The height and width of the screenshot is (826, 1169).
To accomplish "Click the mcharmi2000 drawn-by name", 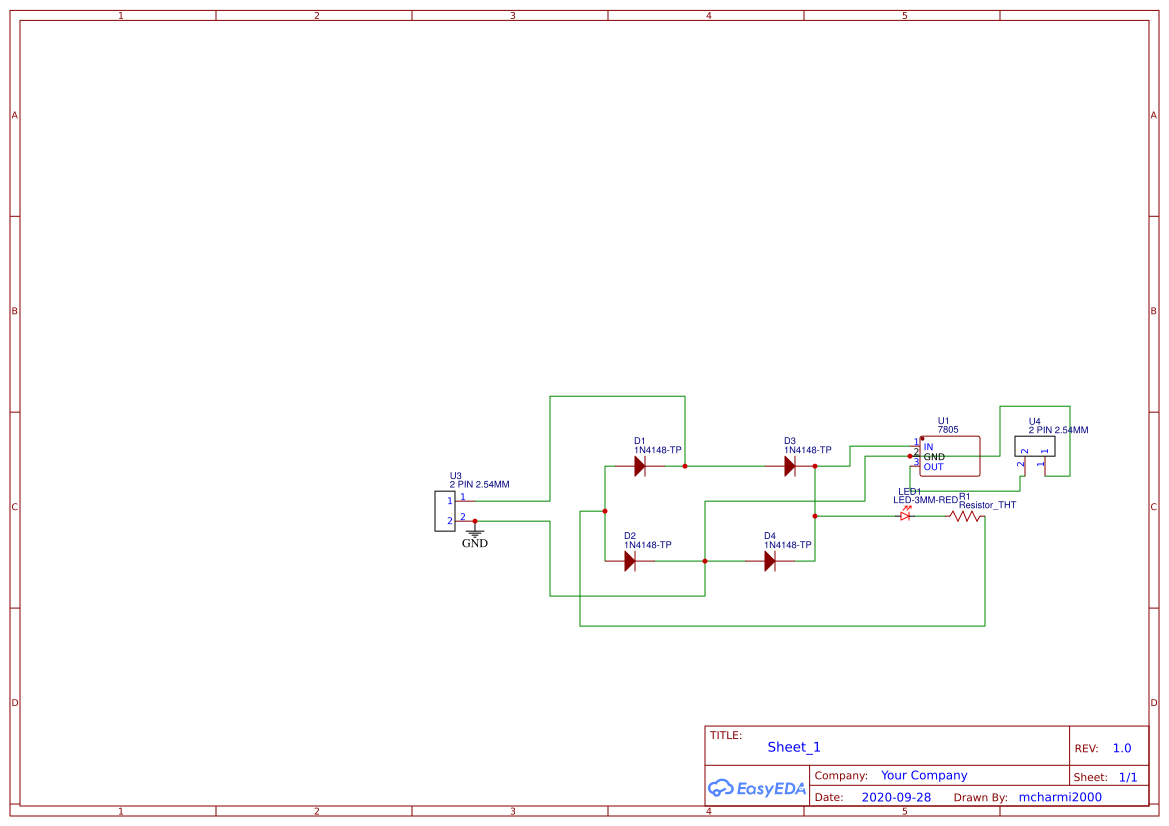I will coord(1060,797).
